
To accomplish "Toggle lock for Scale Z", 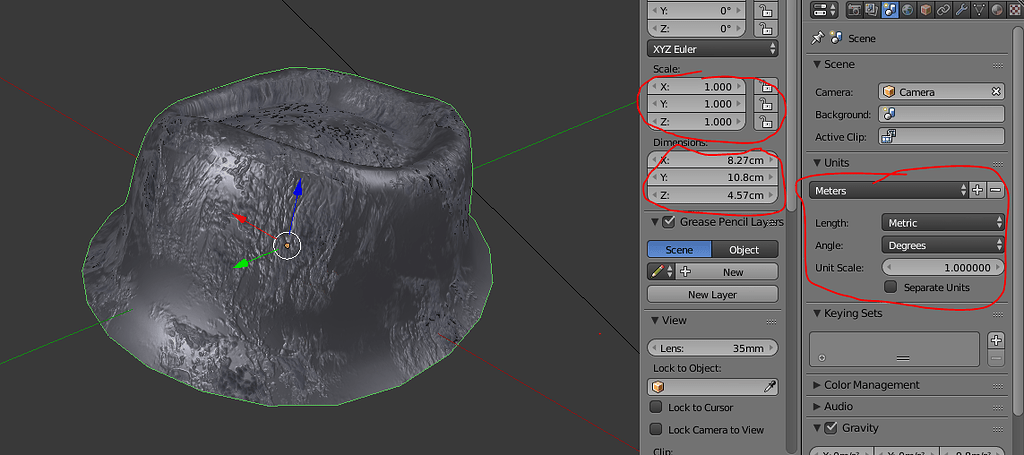I will pyautogui.click(x=765, y=121).
